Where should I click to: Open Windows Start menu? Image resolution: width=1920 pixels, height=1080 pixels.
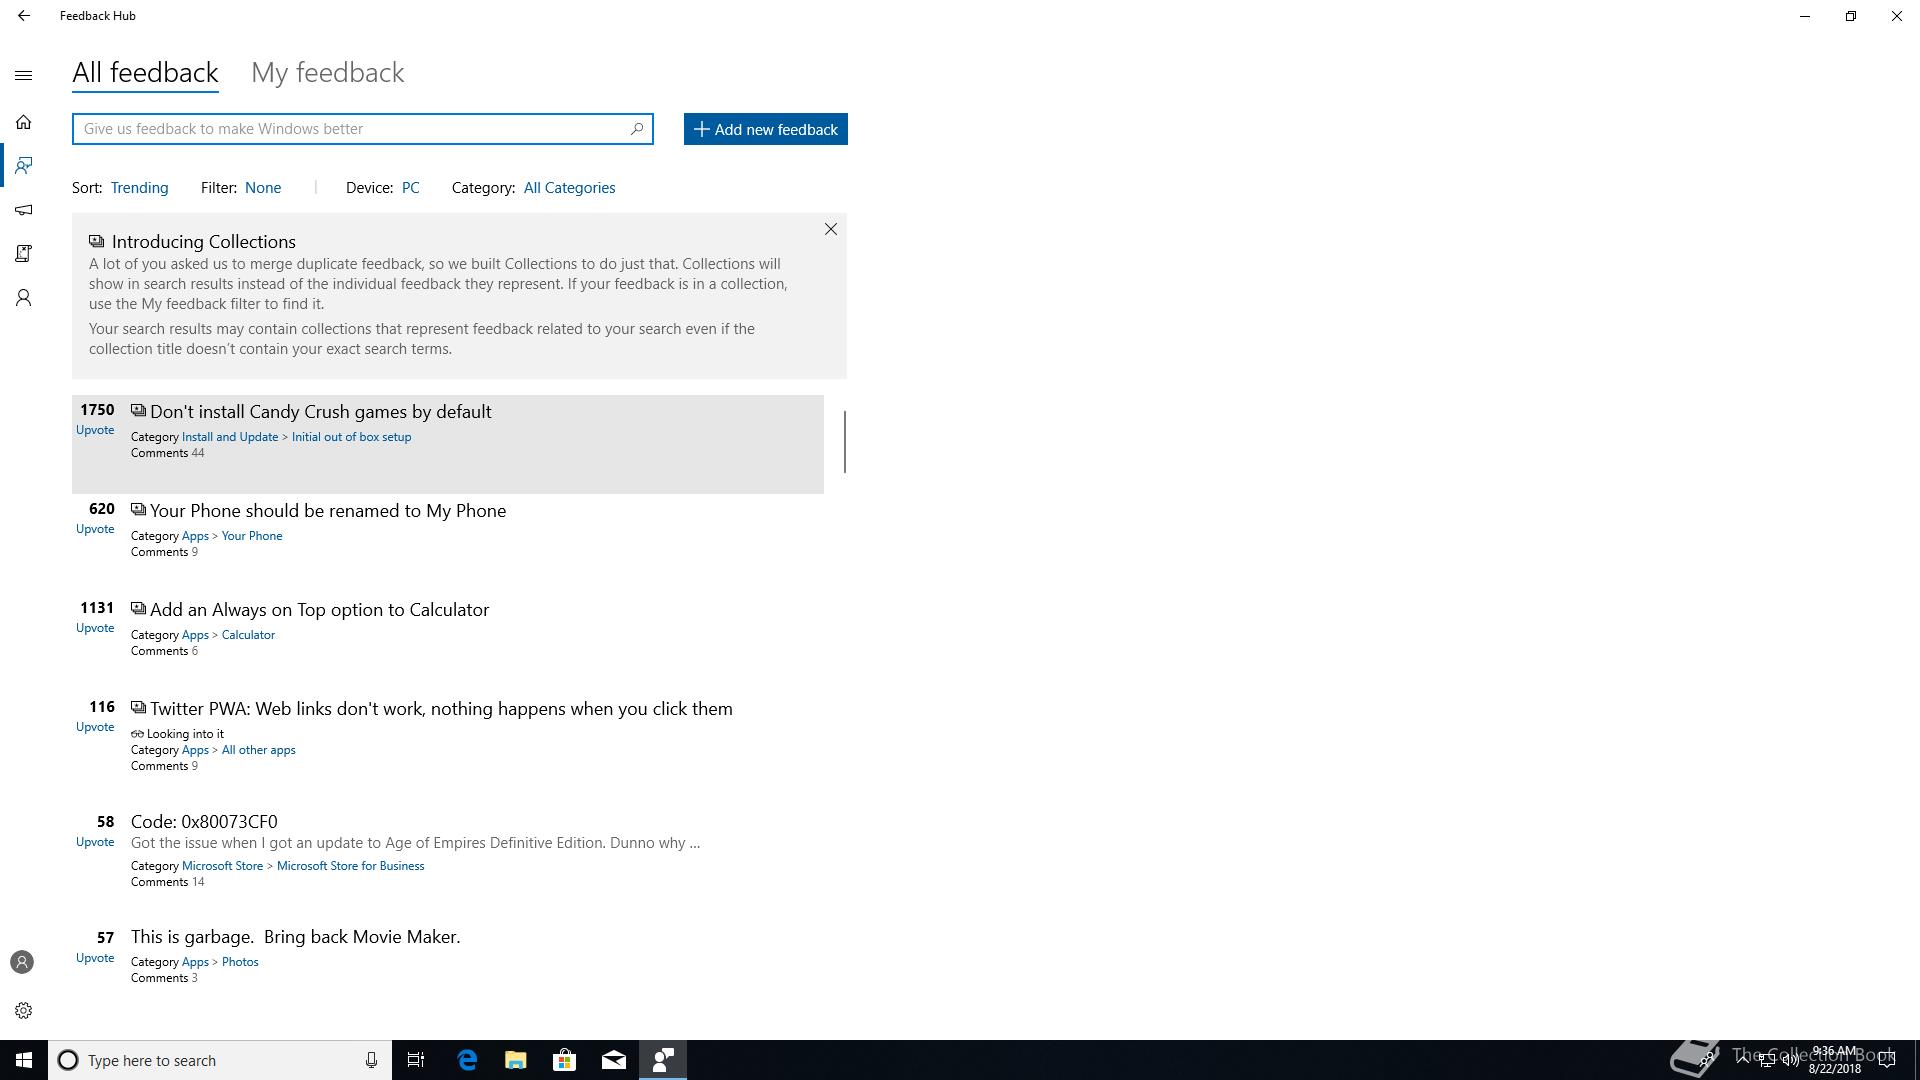tap(24, 1060)
